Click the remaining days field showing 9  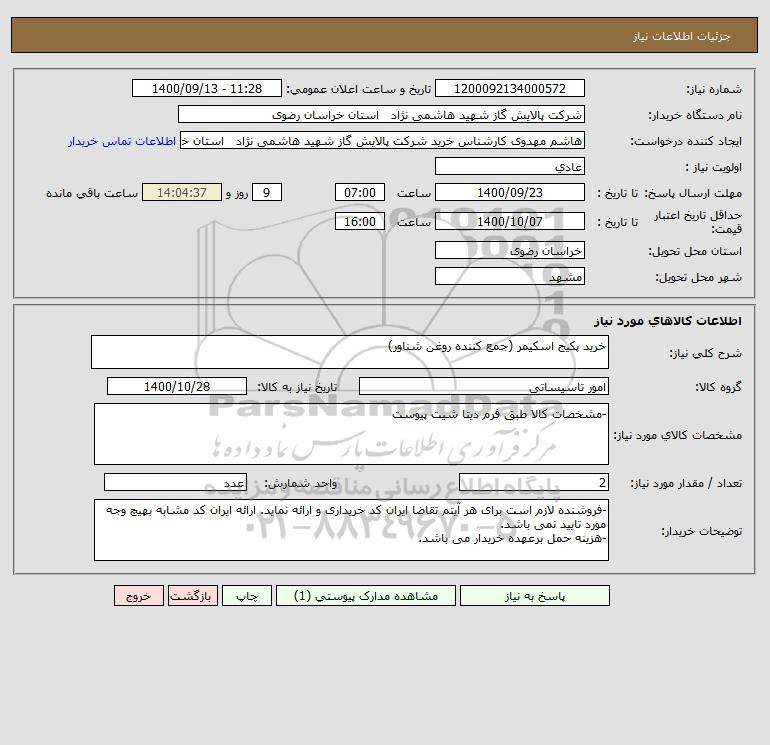pyautogui.click(x=267, y=193)
